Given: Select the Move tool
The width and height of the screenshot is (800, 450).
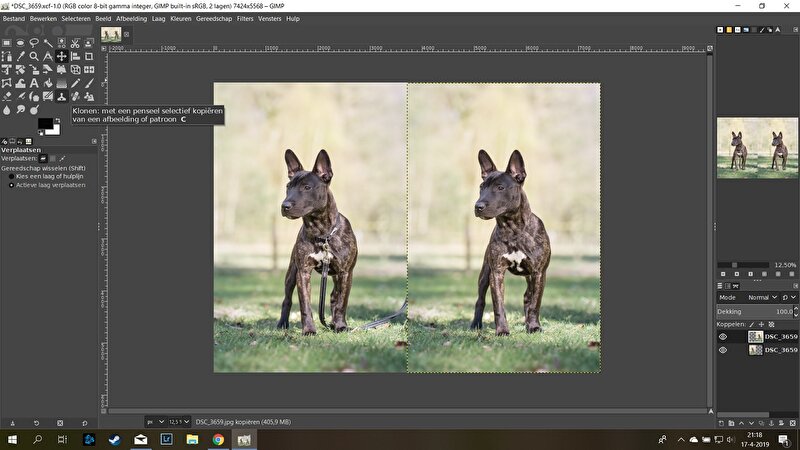Looking at the screenshot, I should [62, 56].
